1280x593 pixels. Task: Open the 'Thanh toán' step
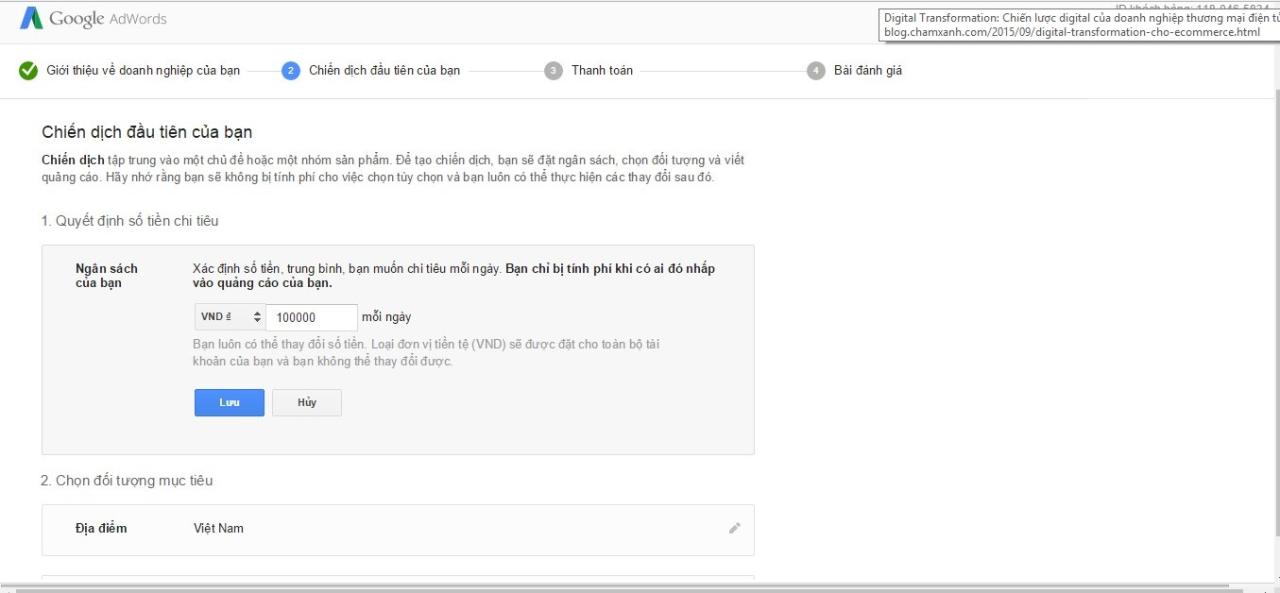coord(602,71)
